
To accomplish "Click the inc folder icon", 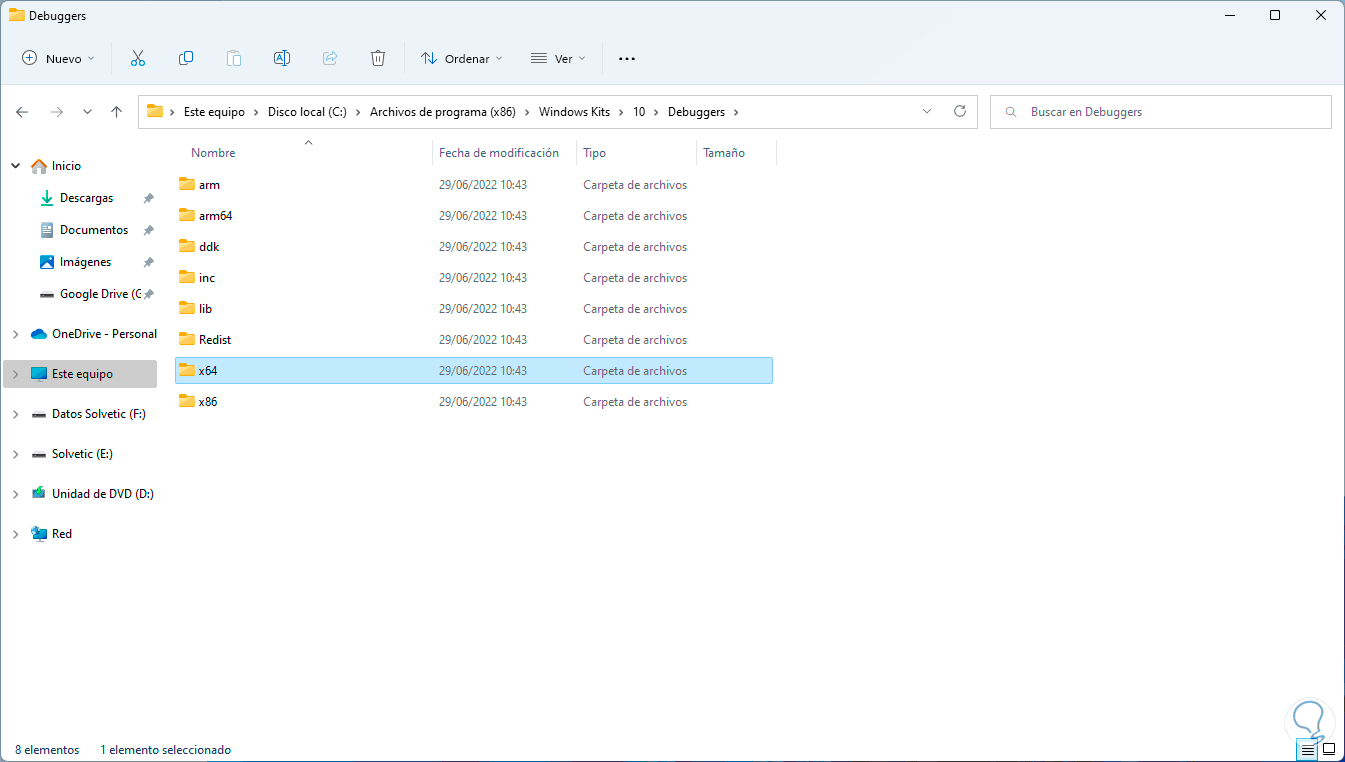I will click(186, 277).
